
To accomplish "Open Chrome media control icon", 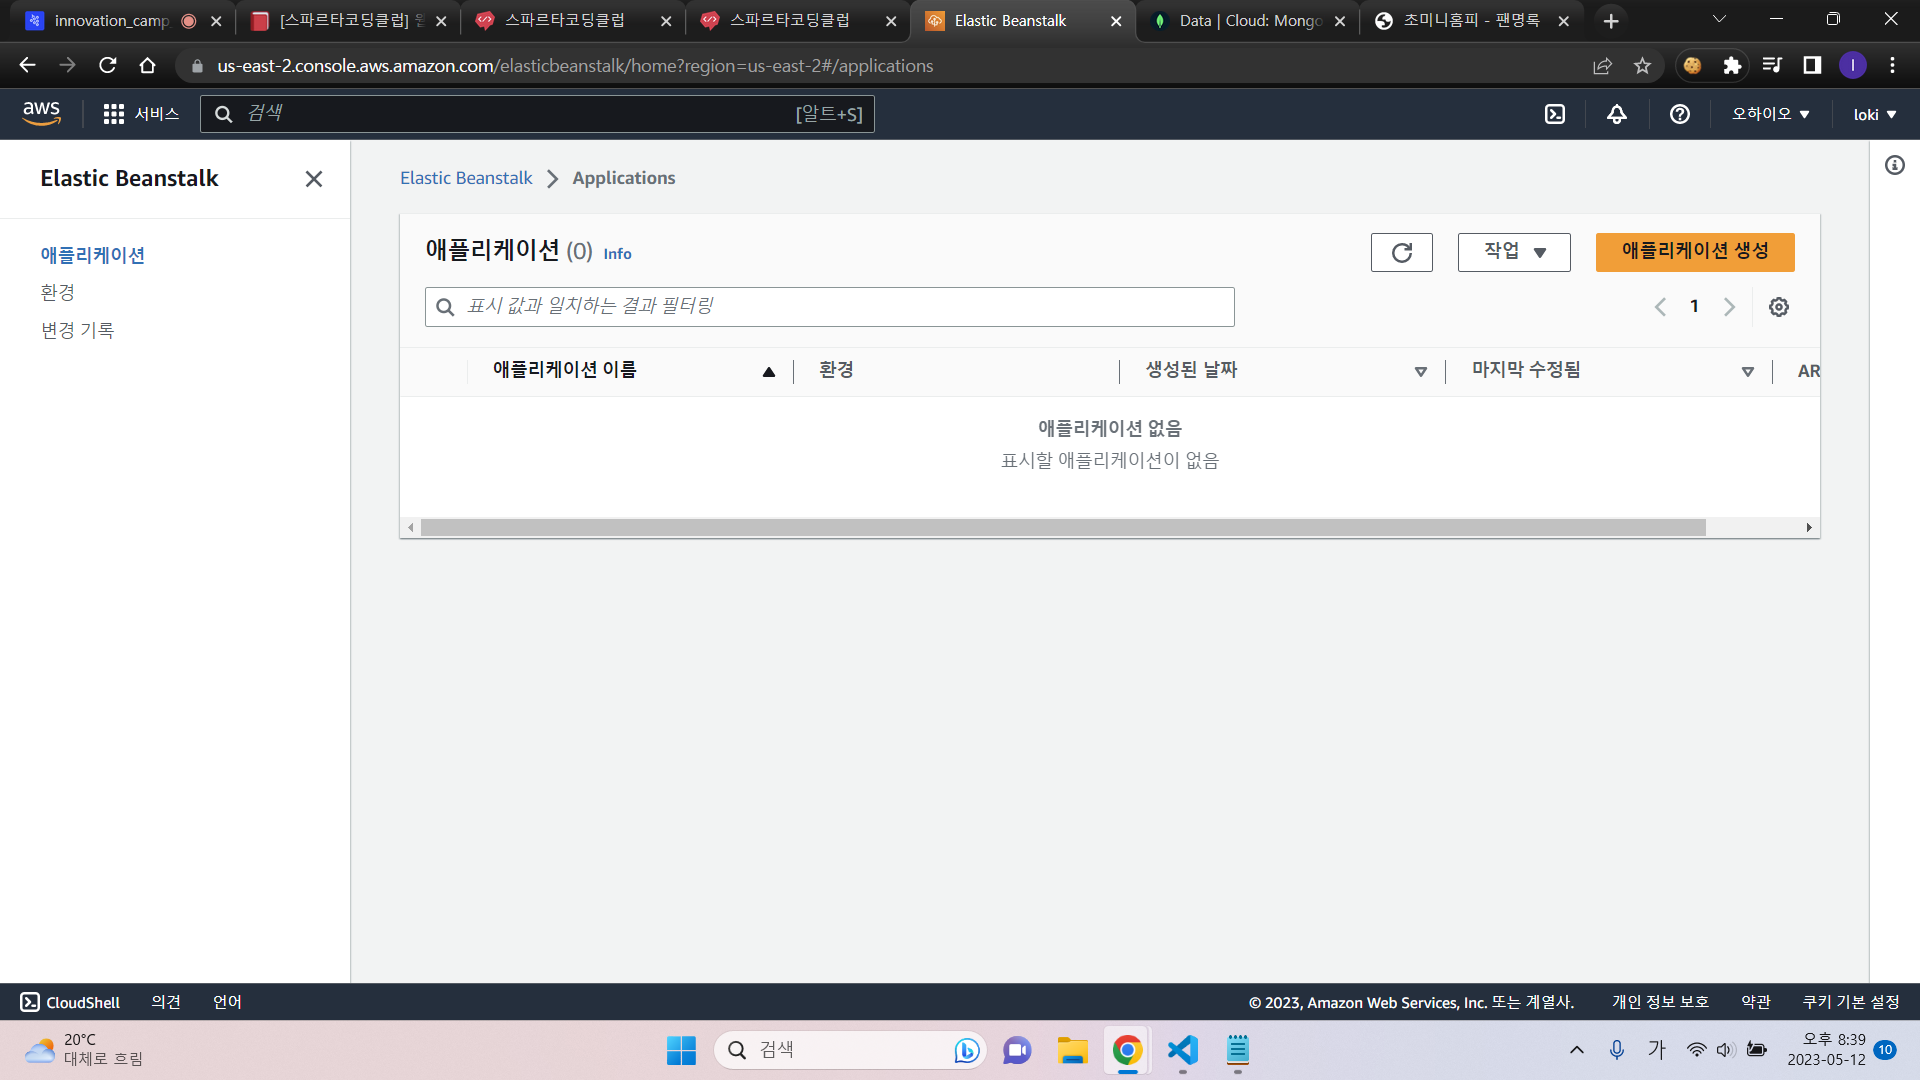I will [1772, 65].
